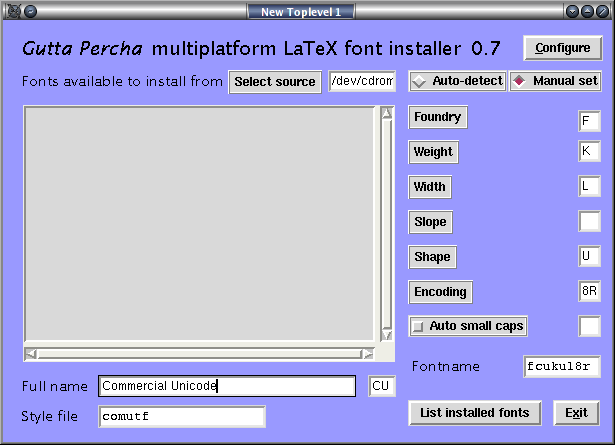Open the Encoding selection menu
The height and width of the screenshot is (445, 615).
pos(440,292)
